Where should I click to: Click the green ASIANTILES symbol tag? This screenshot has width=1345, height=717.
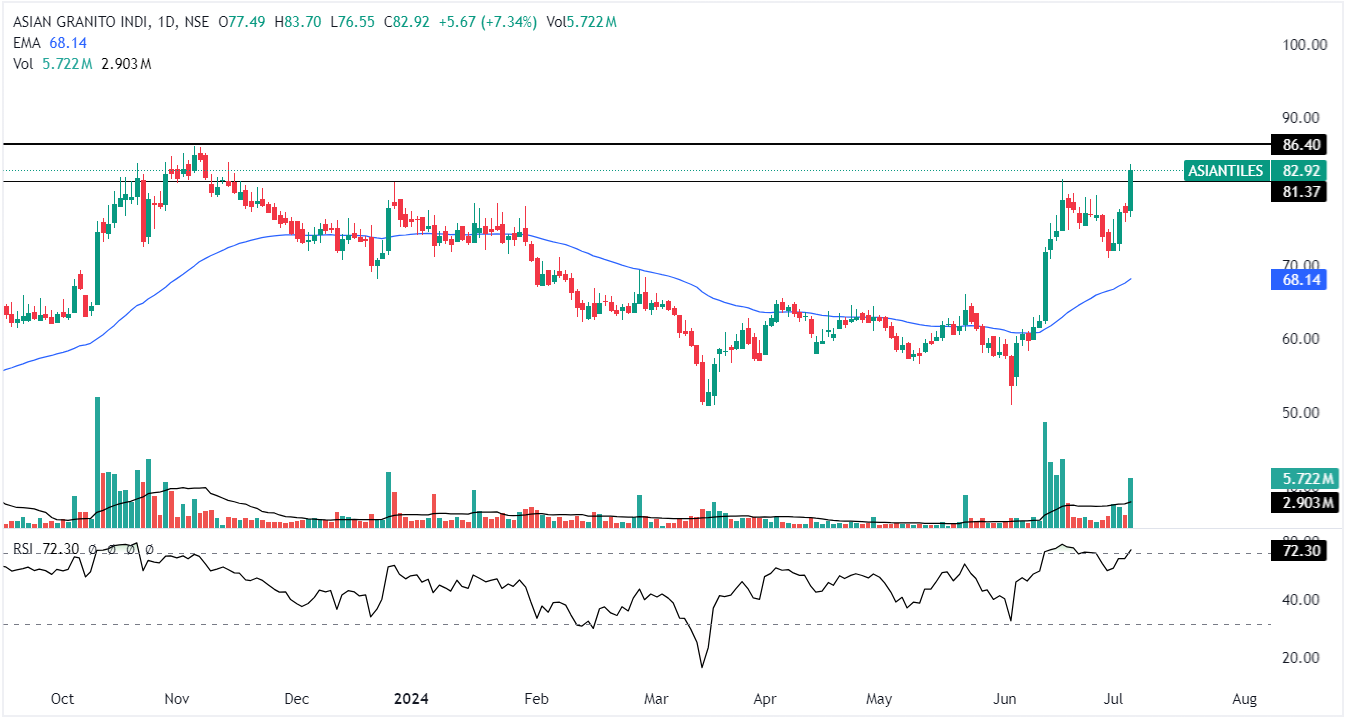pos(1225,171)
